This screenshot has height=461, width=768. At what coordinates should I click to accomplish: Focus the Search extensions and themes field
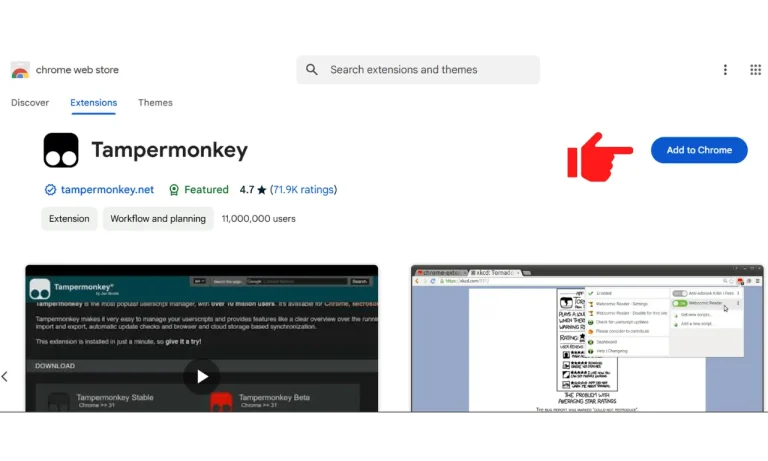coord(418,70)
